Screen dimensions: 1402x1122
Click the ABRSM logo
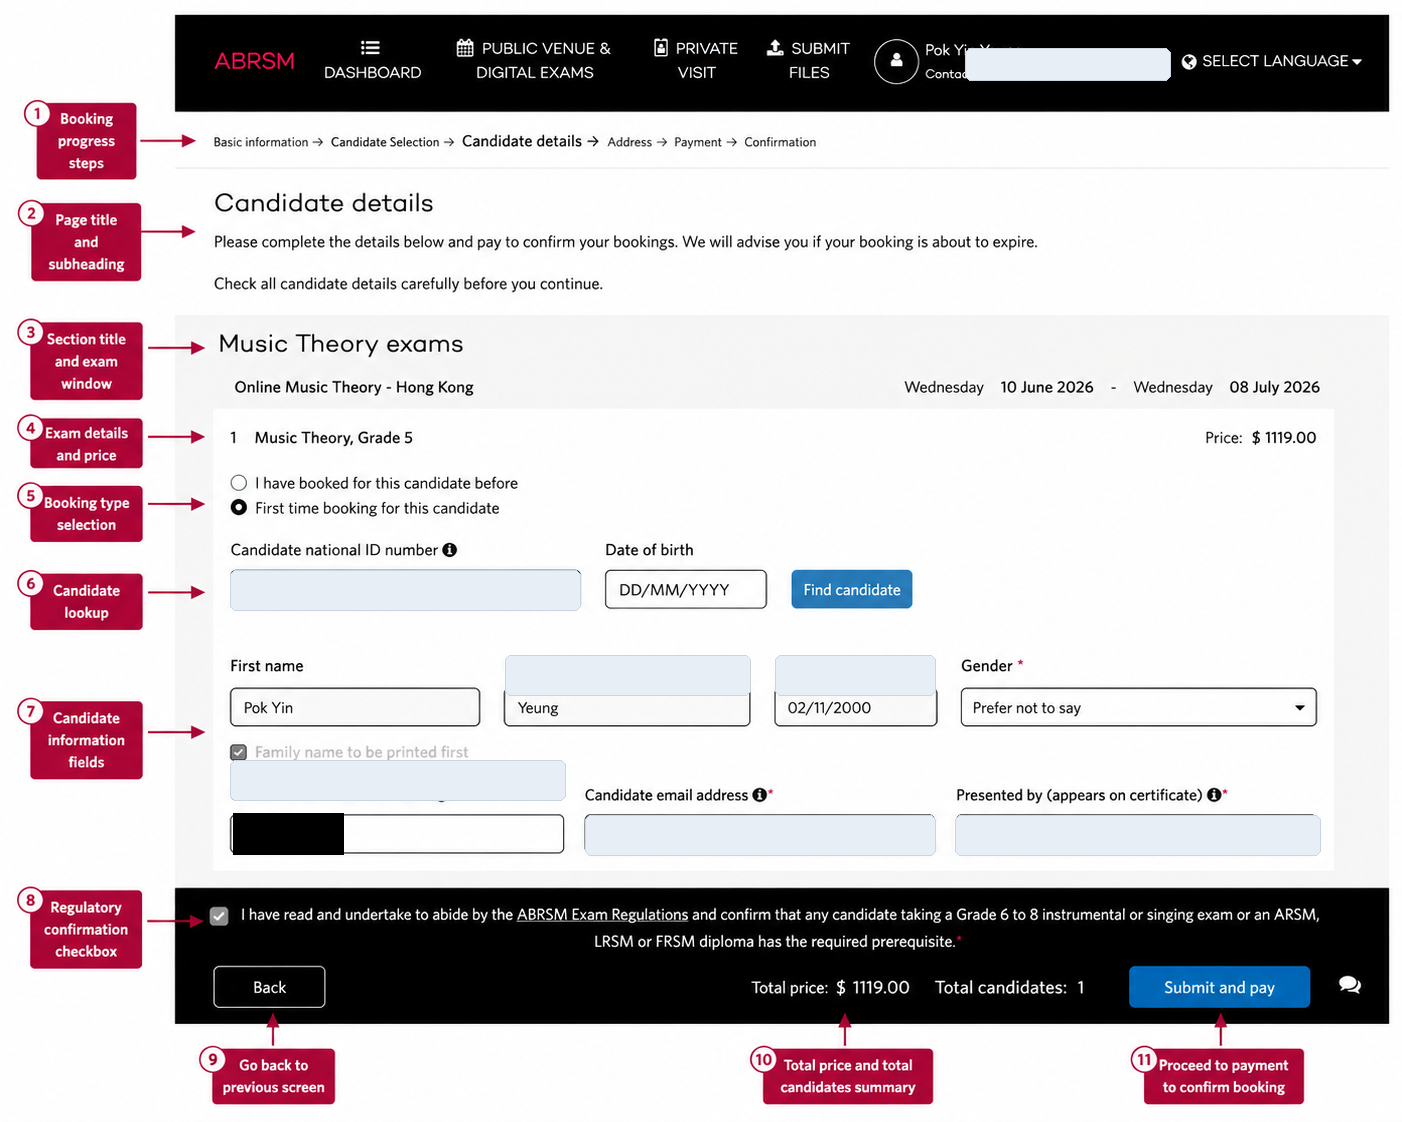[254, 61]
